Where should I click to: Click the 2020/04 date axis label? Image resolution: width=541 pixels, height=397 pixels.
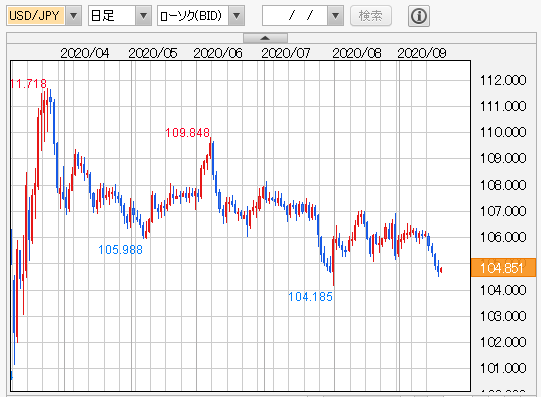[85, 53]
